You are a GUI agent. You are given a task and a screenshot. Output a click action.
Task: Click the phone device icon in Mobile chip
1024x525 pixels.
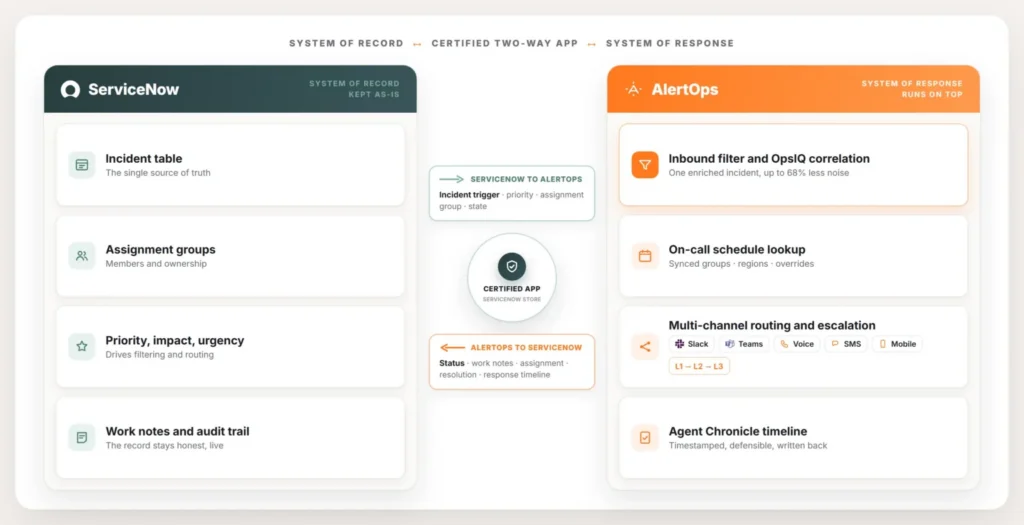(883, 343)
